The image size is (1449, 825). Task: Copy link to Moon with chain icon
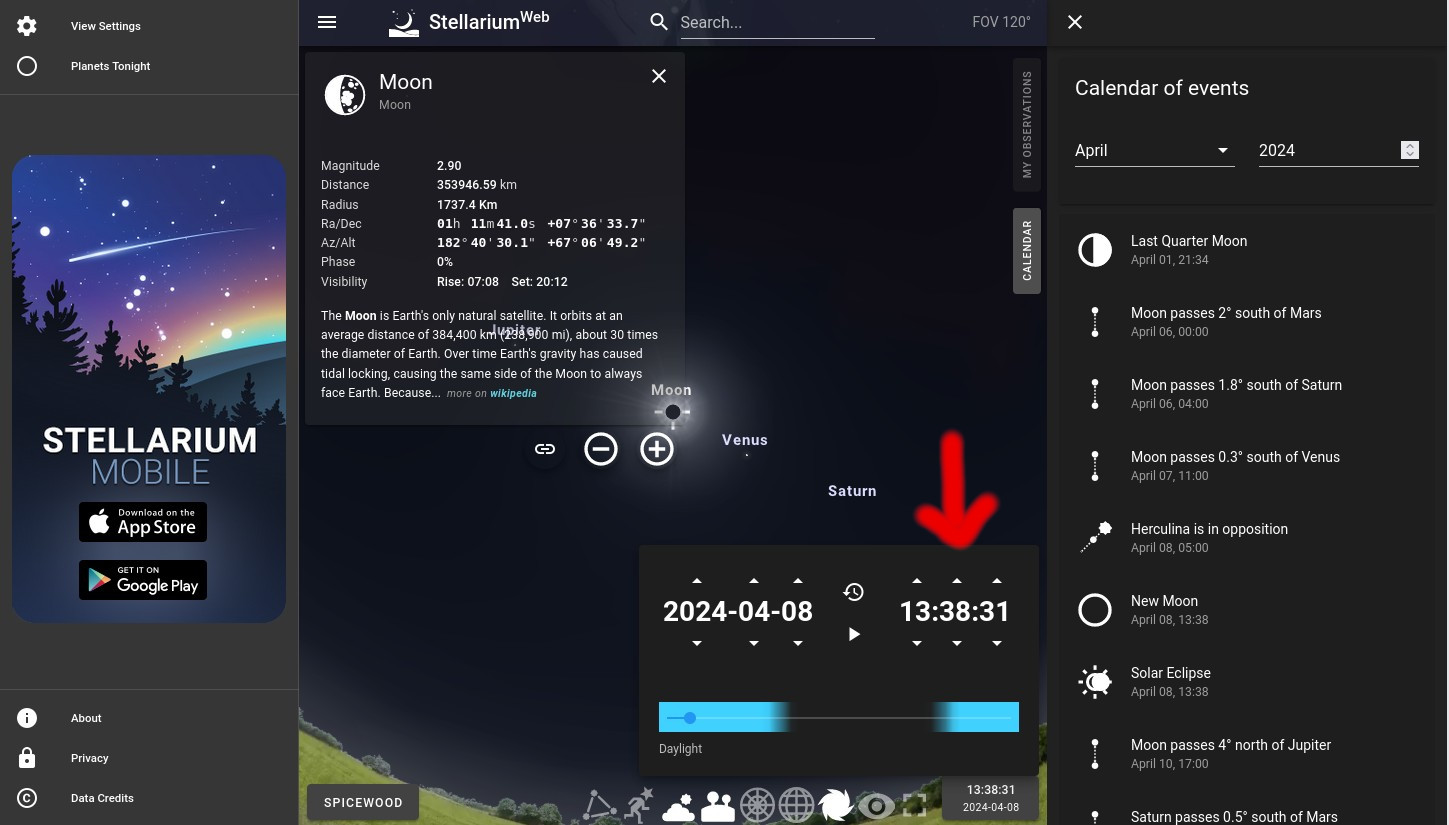pos(545,449)
